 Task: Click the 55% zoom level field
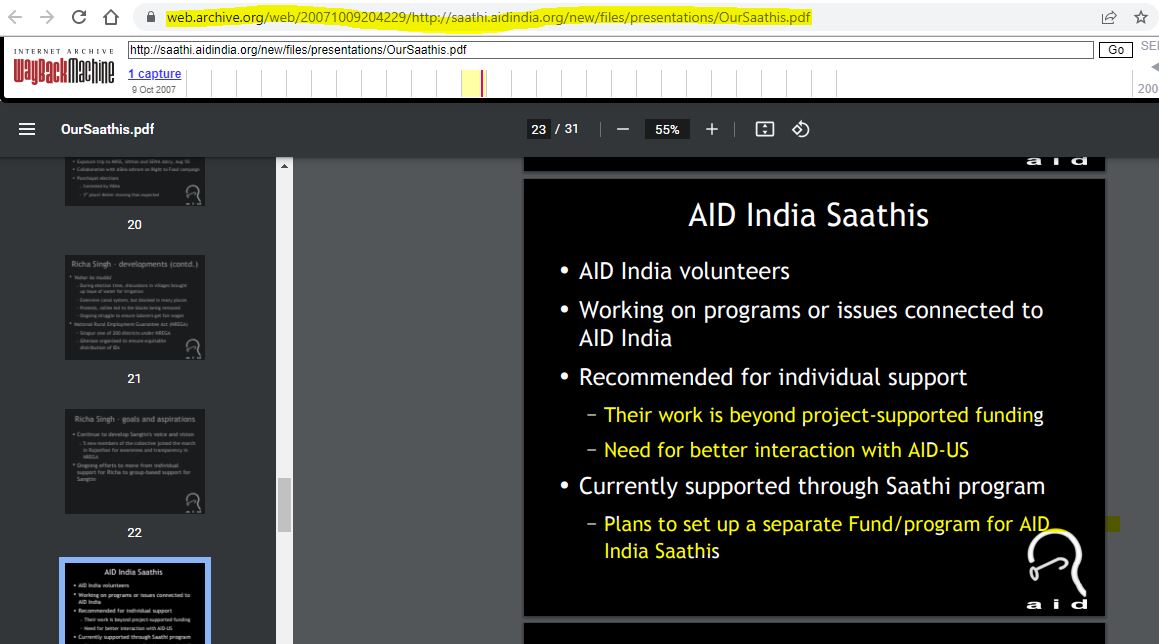(667, 129)
